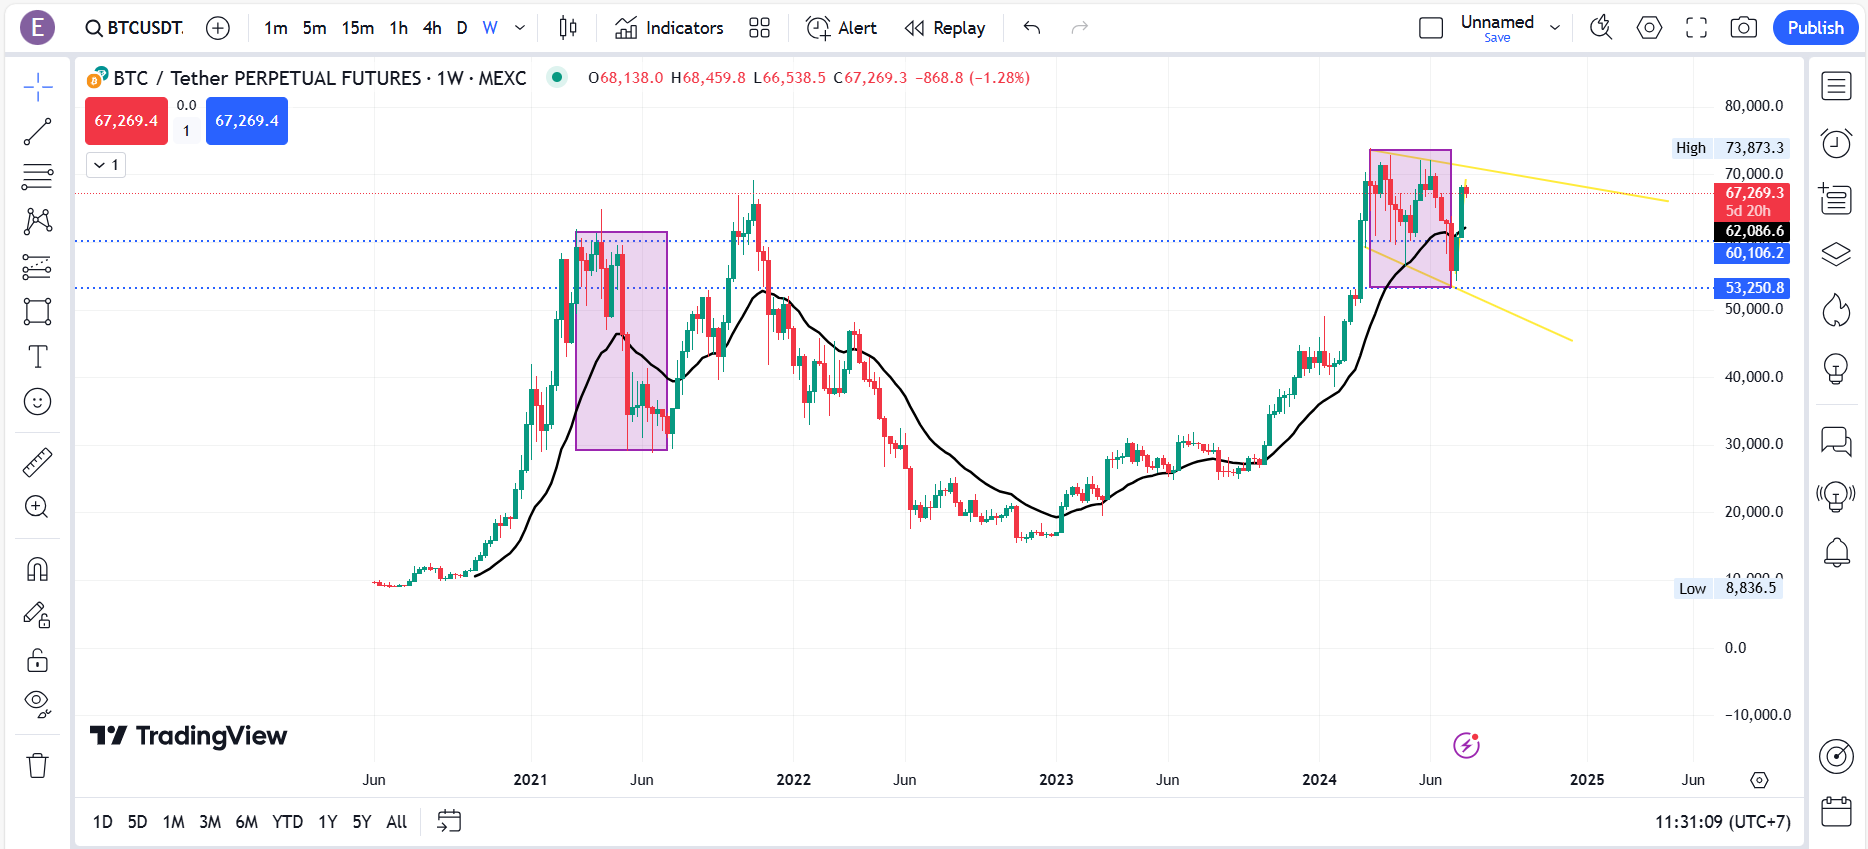
Task: Click the red sell price 67,269.4
Action: 126,121
